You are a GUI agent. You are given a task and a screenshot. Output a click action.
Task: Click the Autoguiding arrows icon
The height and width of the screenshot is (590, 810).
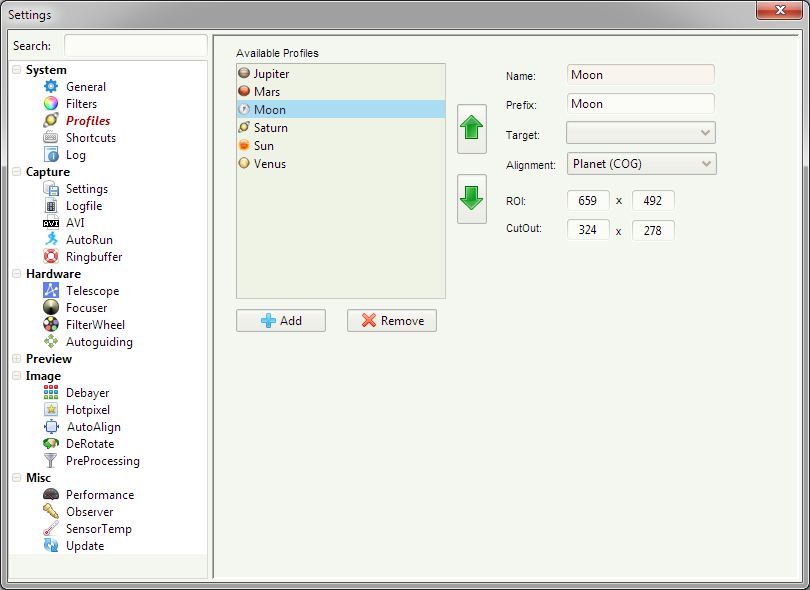click(51, 341)
